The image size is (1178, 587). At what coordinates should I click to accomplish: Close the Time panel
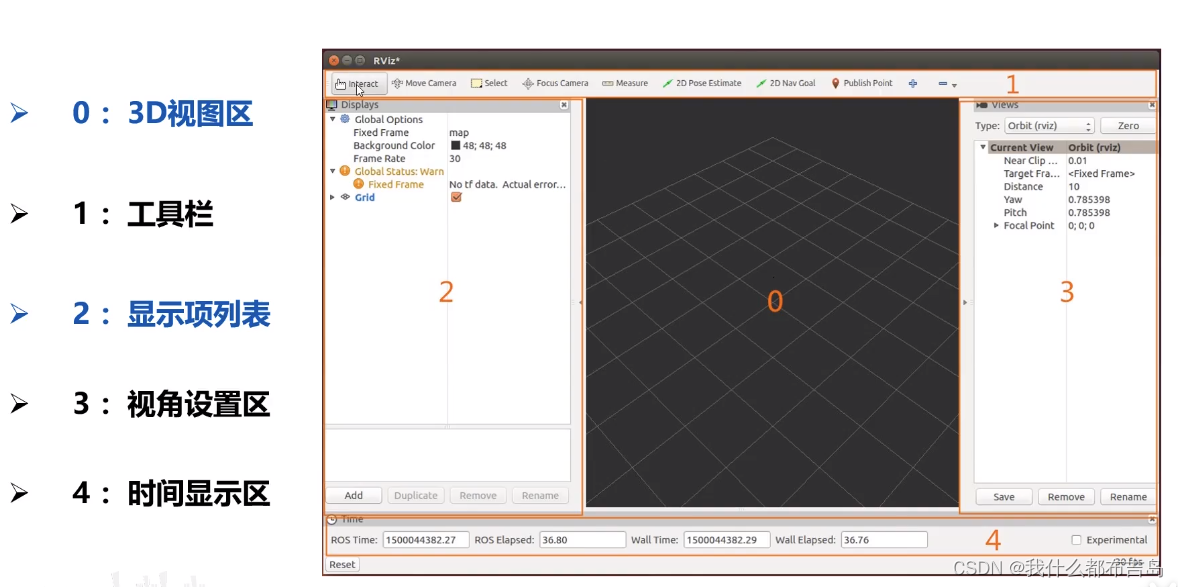pyautogui.click(x=1152, y=519)
